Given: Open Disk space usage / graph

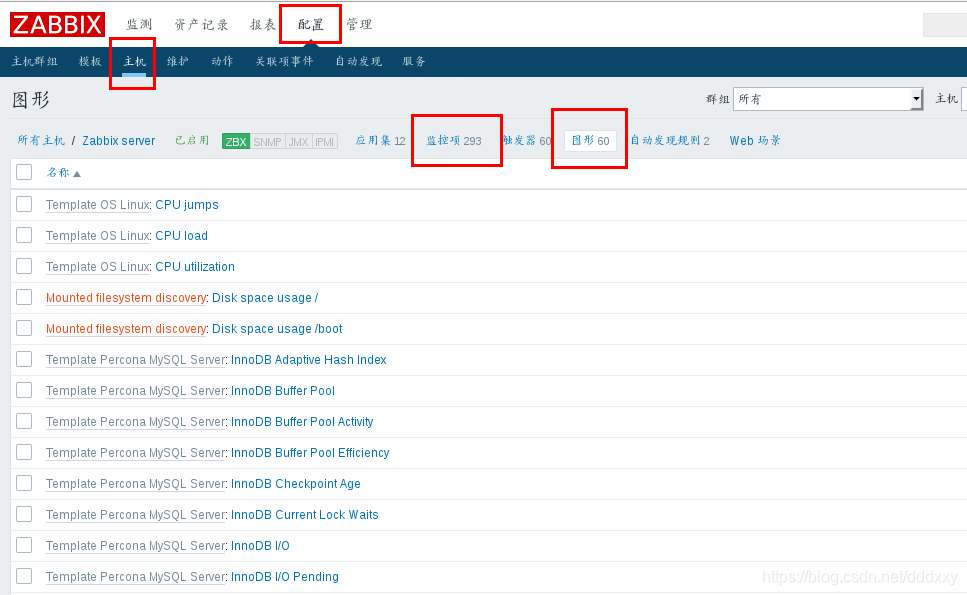Looking at the screenshot, I should [x=265, y=298].
